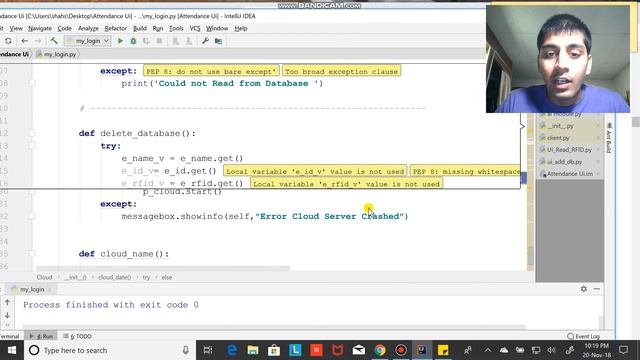
Task: Open the Code menu
Action: pos(64,28)
